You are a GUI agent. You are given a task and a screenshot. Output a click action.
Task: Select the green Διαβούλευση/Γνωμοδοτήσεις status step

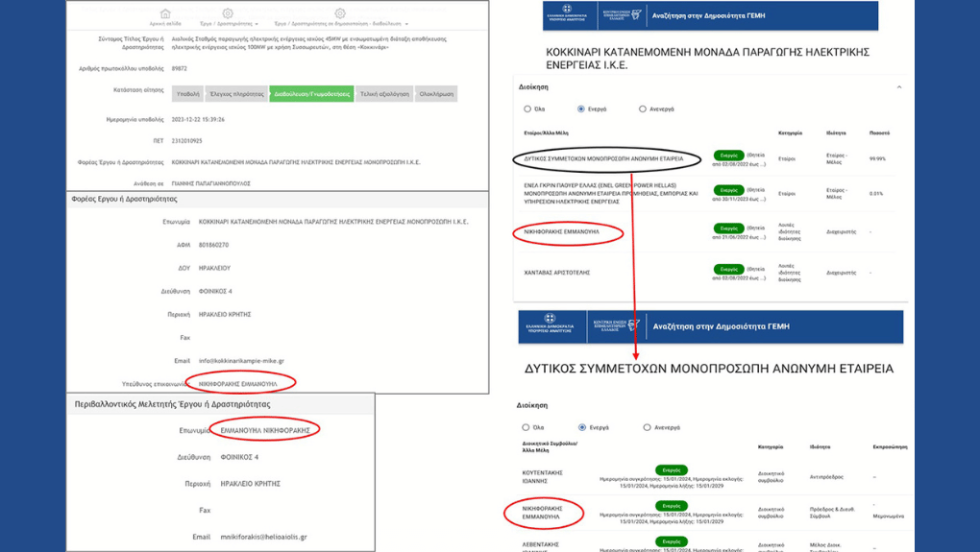point(312,94)
